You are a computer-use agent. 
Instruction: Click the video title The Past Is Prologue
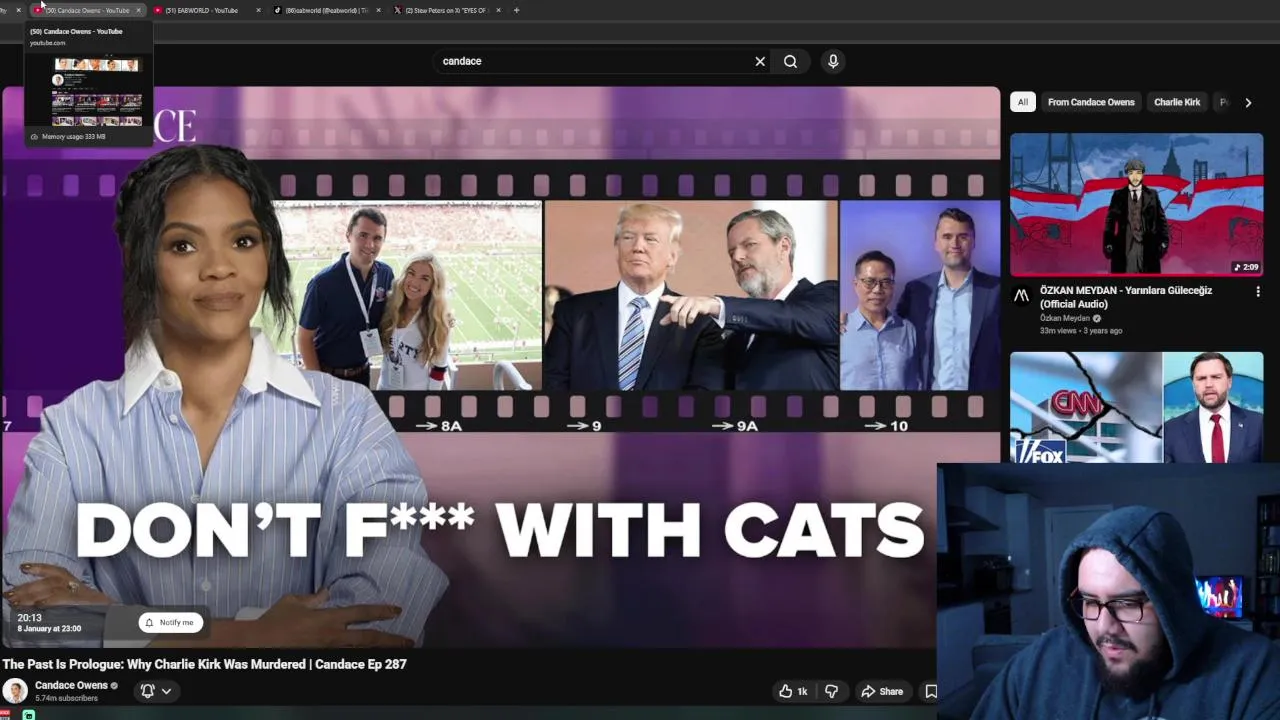pos(204,664)
